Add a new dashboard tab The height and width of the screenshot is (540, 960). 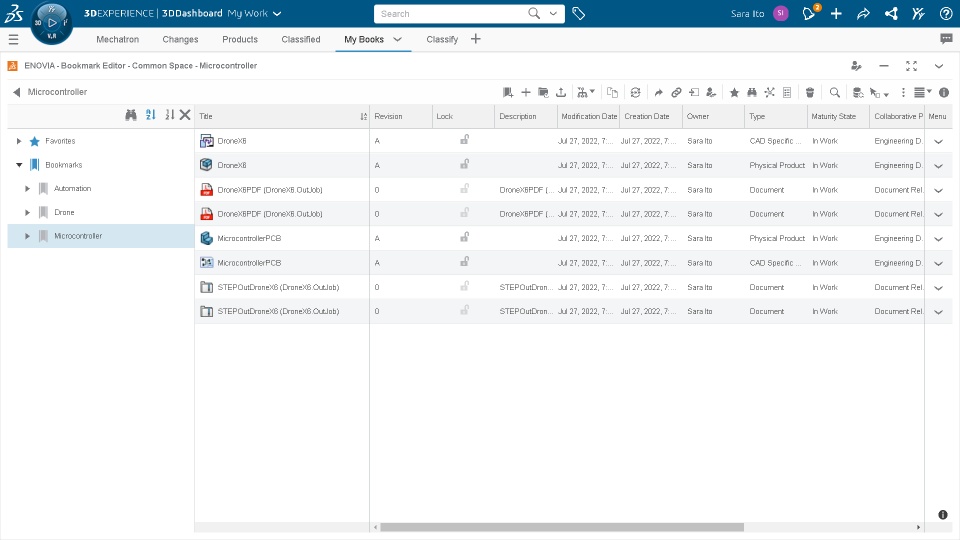[x=476, y=39]
